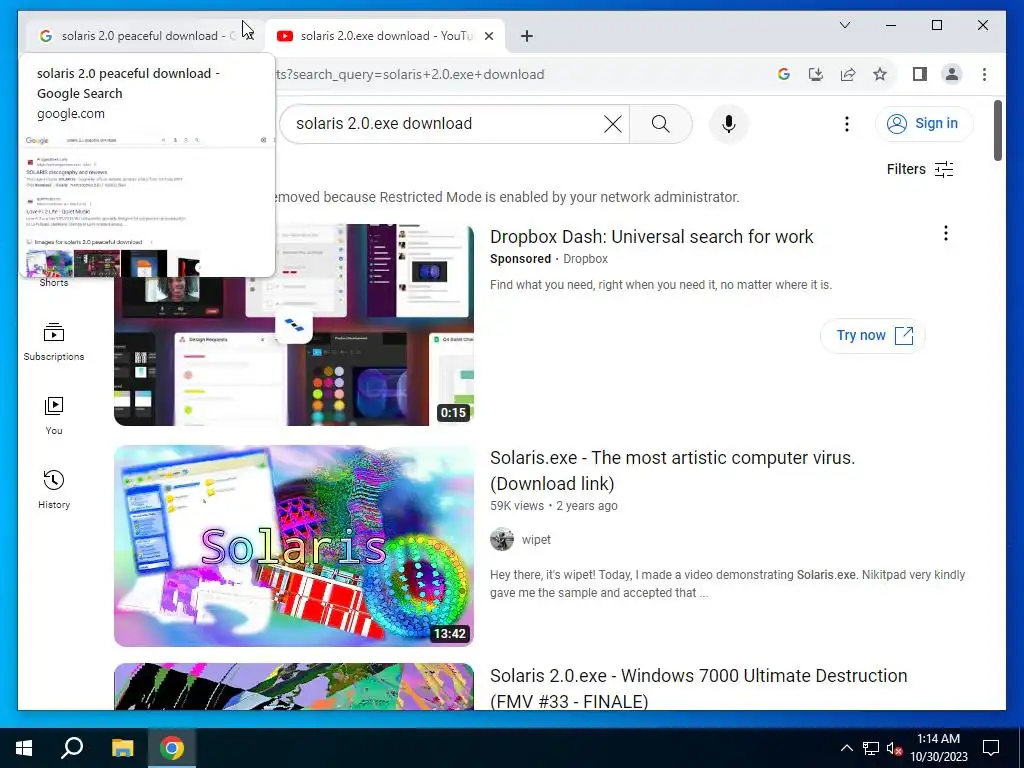Image resolution: width=1024 pixels, height=768 pixels.
Task: Open the search Filters
Action: (x=920, y=169)
